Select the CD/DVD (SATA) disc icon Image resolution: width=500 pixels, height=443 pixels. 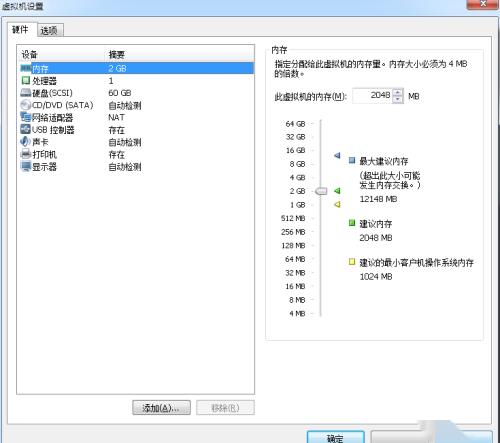26,105
